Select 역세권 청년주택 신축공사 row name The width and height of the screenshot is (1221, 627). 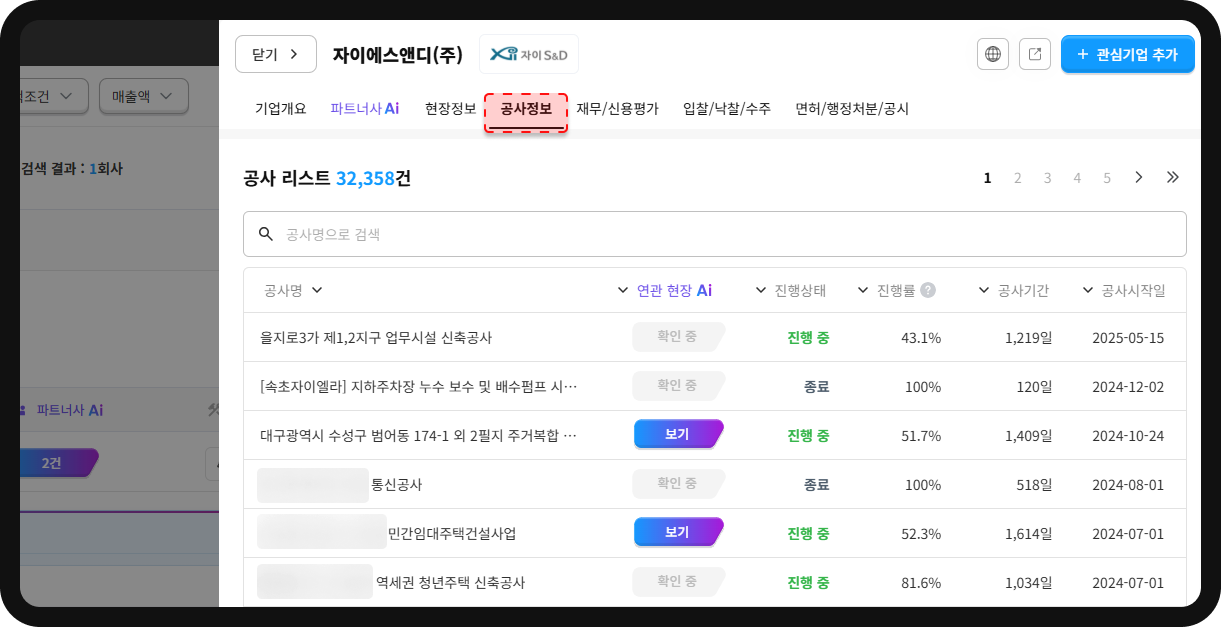coord(450,583)
